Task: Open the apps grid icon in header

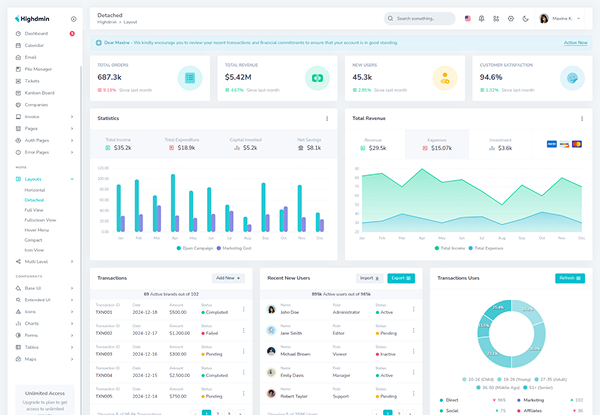Action: pyautogui.click(x=496, y=18)
